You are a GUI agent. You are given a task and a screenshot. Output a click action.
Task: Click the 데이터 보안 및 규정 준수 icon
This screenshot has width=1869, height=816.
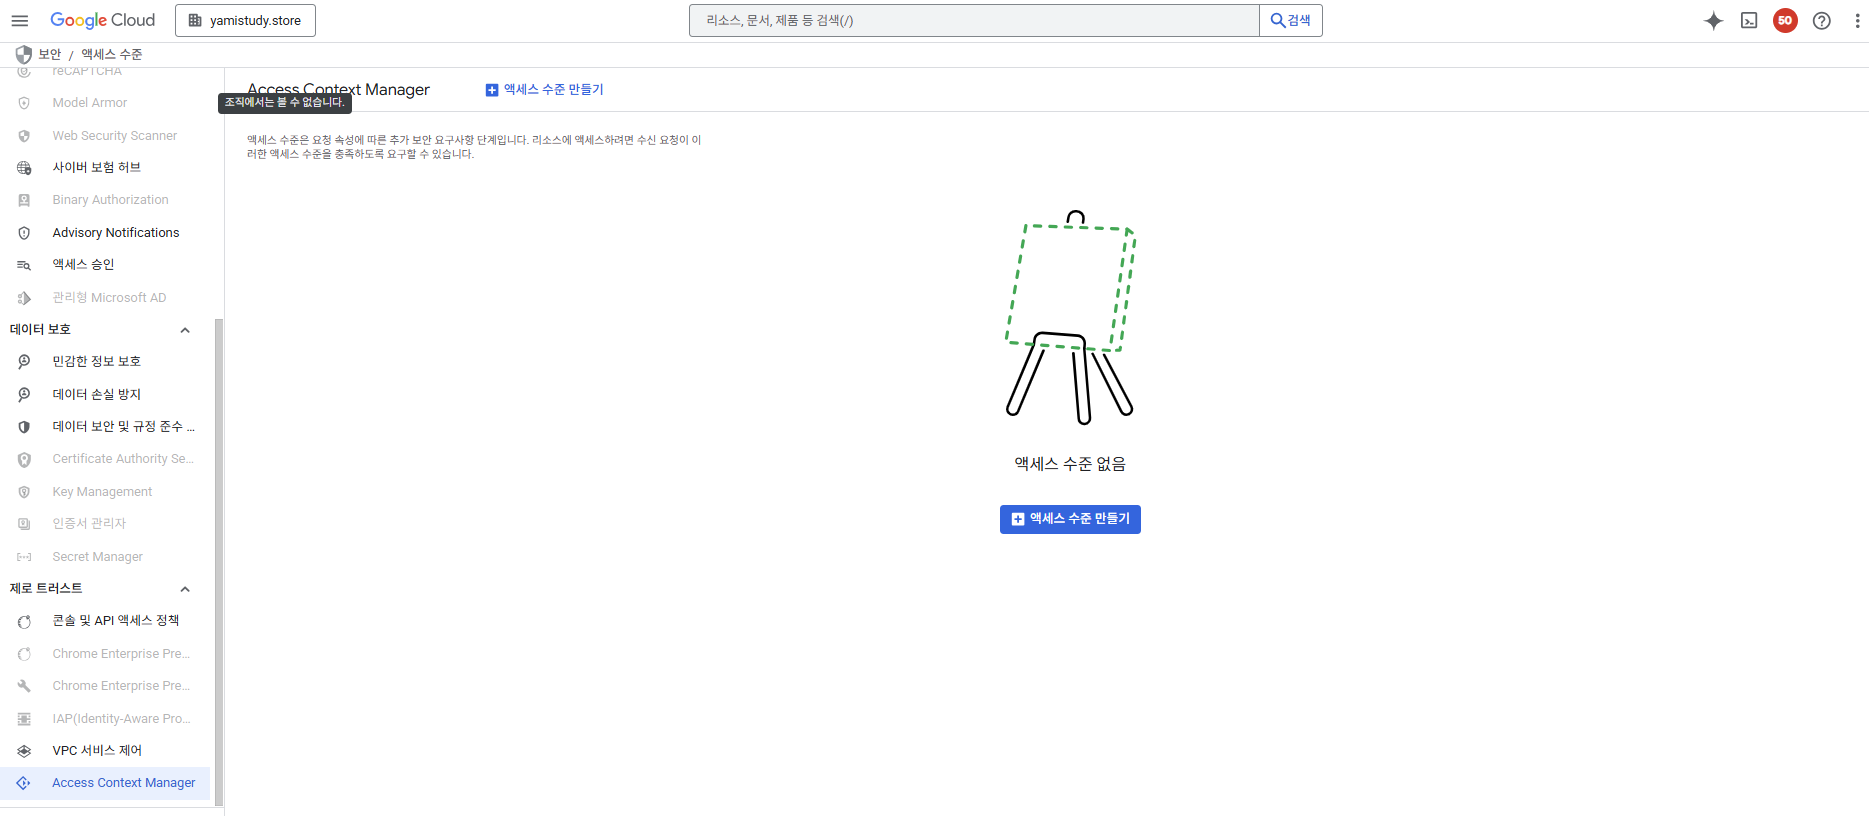pyautogui.click(x=24, y=427)
